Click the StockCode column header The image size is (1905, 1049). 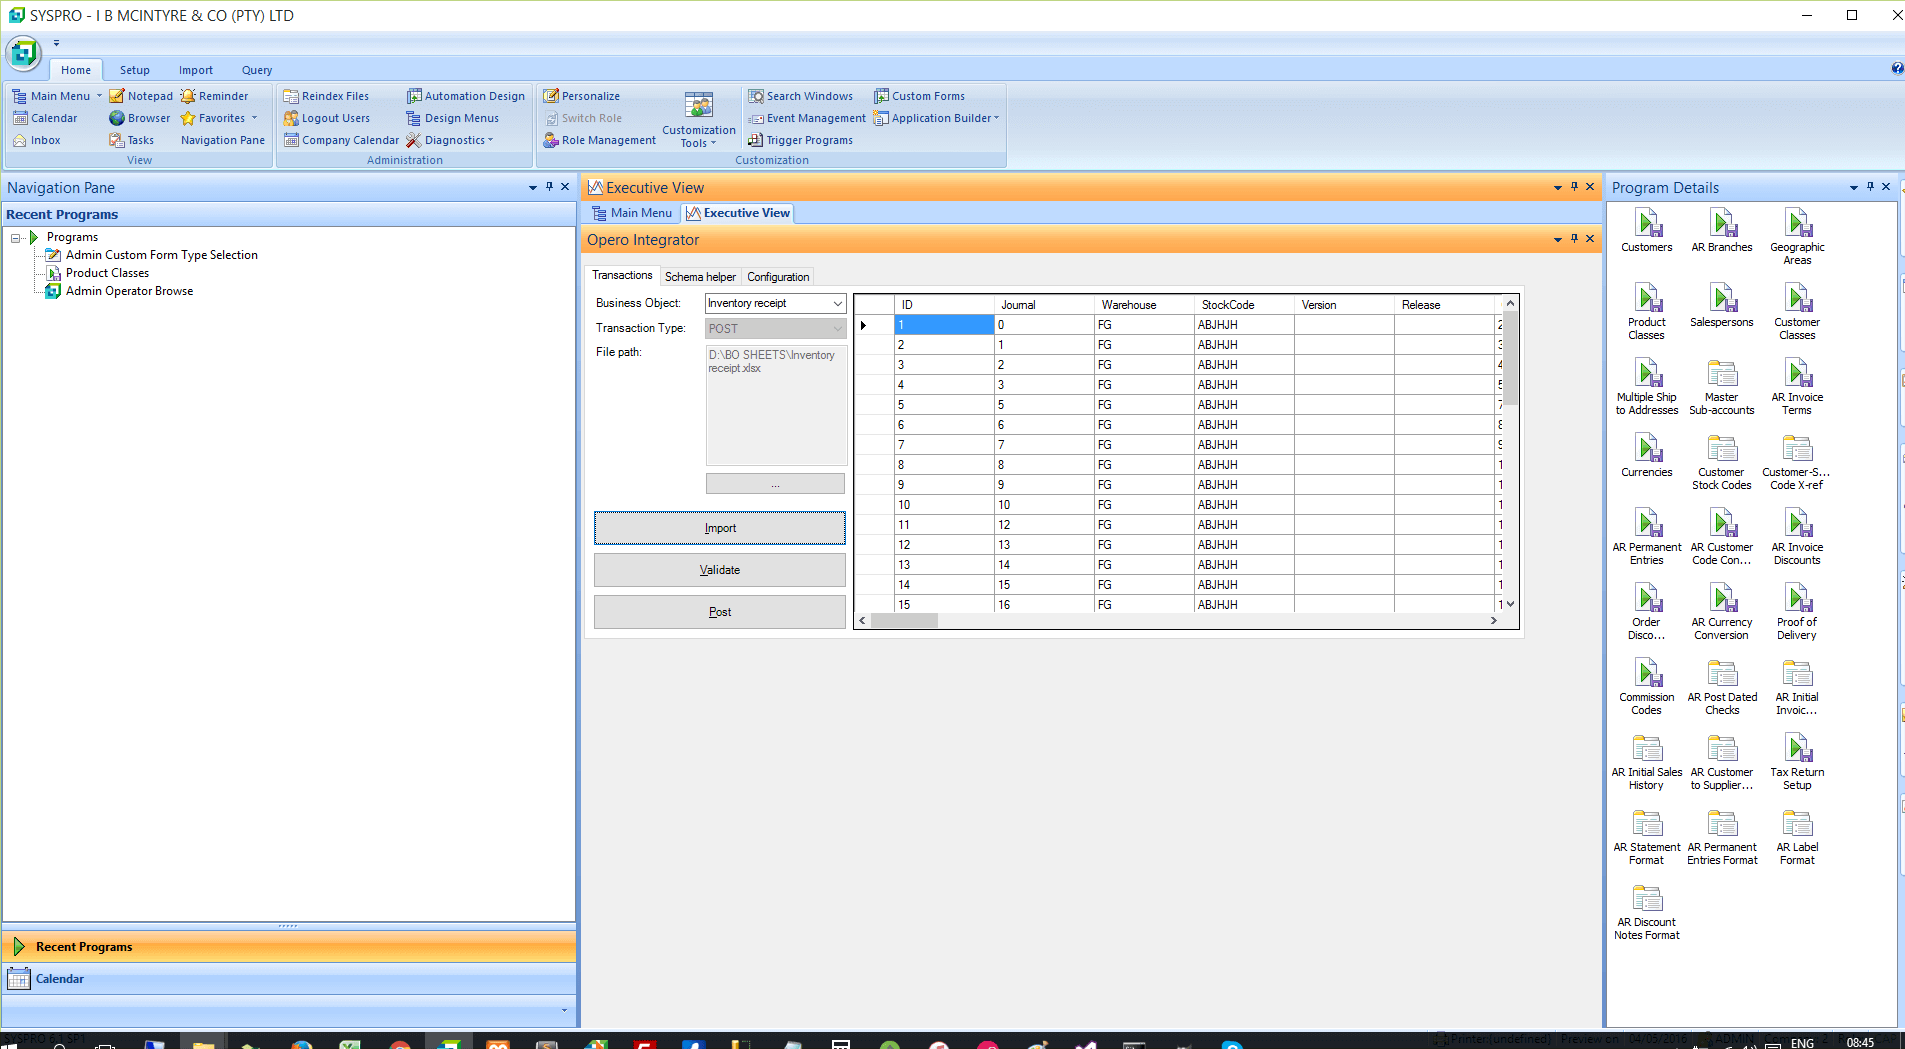click(x=1244, y=305)
